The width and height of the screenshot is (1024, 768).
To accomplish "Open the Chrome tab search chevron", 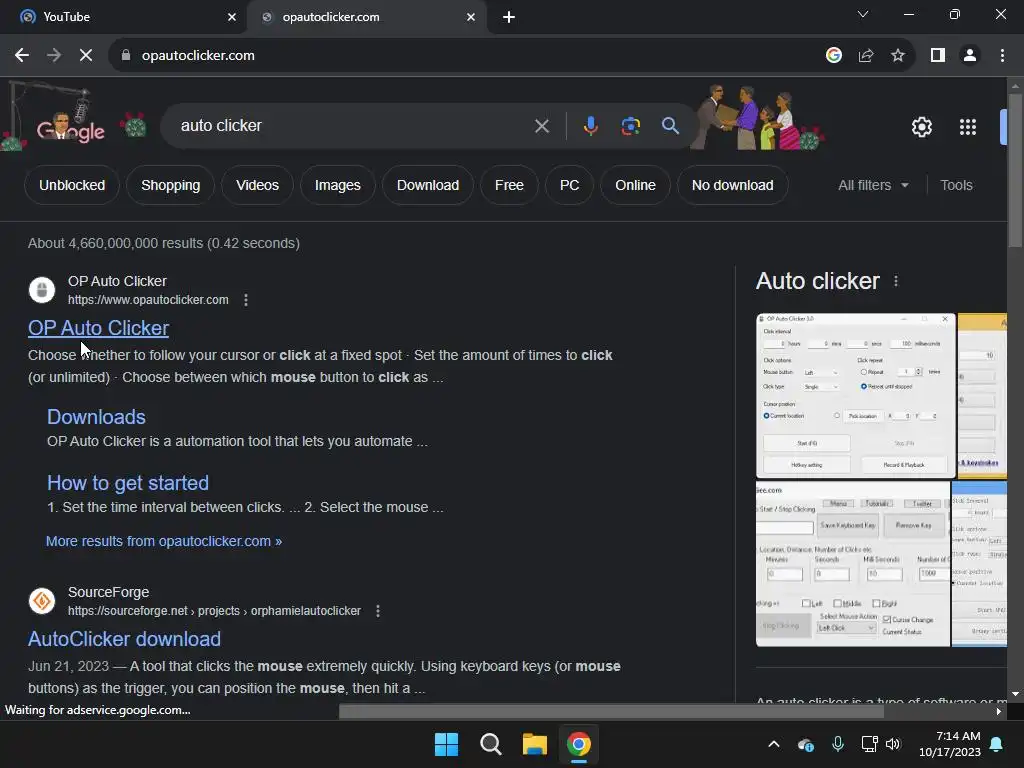I will tap(863, 14).
